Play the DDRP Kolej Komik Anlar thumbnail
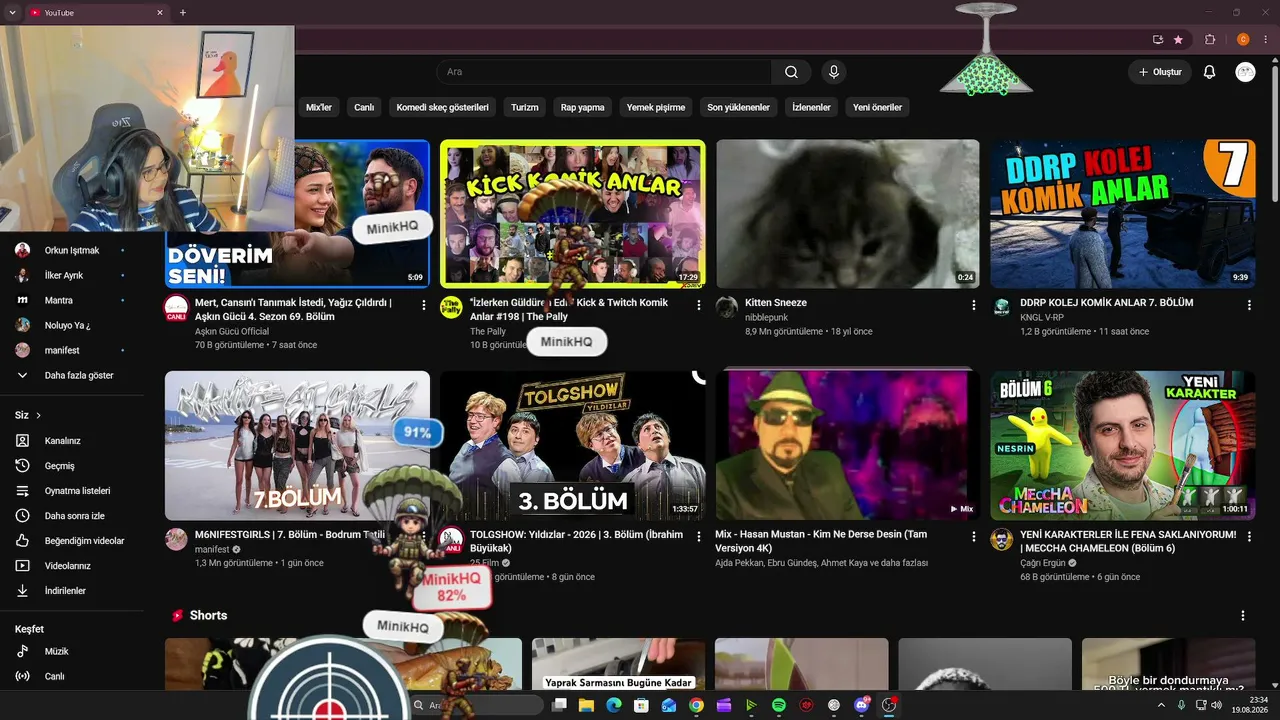 click(1123, 214)
